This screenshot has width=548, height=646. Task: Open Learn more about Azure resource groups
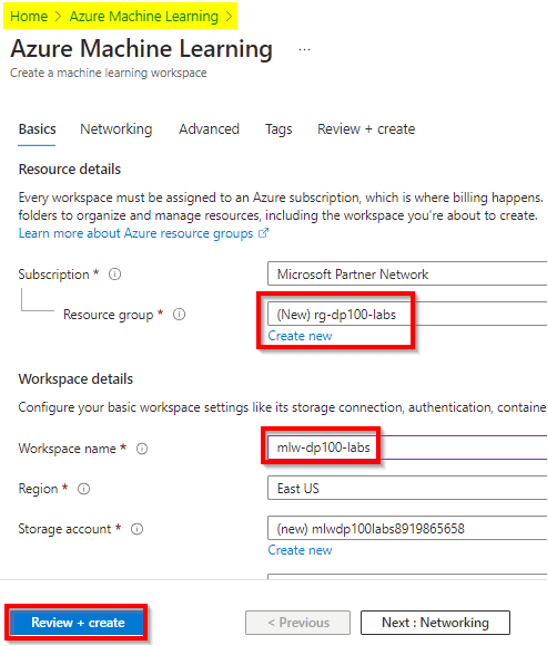click(x=136, y=233)
